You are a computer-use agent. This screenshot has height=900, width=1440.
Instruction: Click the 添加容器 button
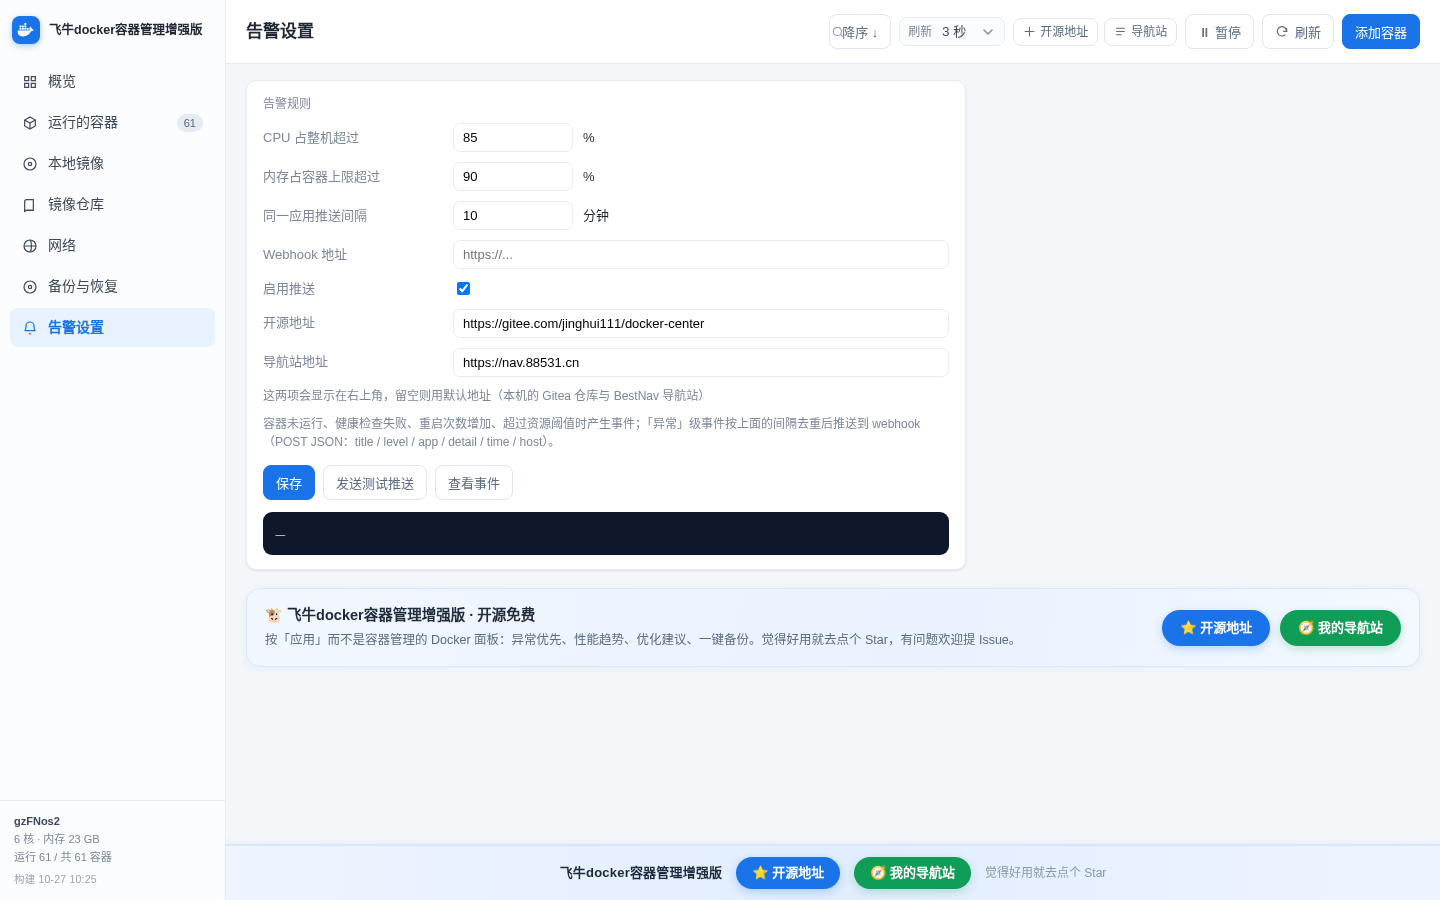tap(1381, 32)
